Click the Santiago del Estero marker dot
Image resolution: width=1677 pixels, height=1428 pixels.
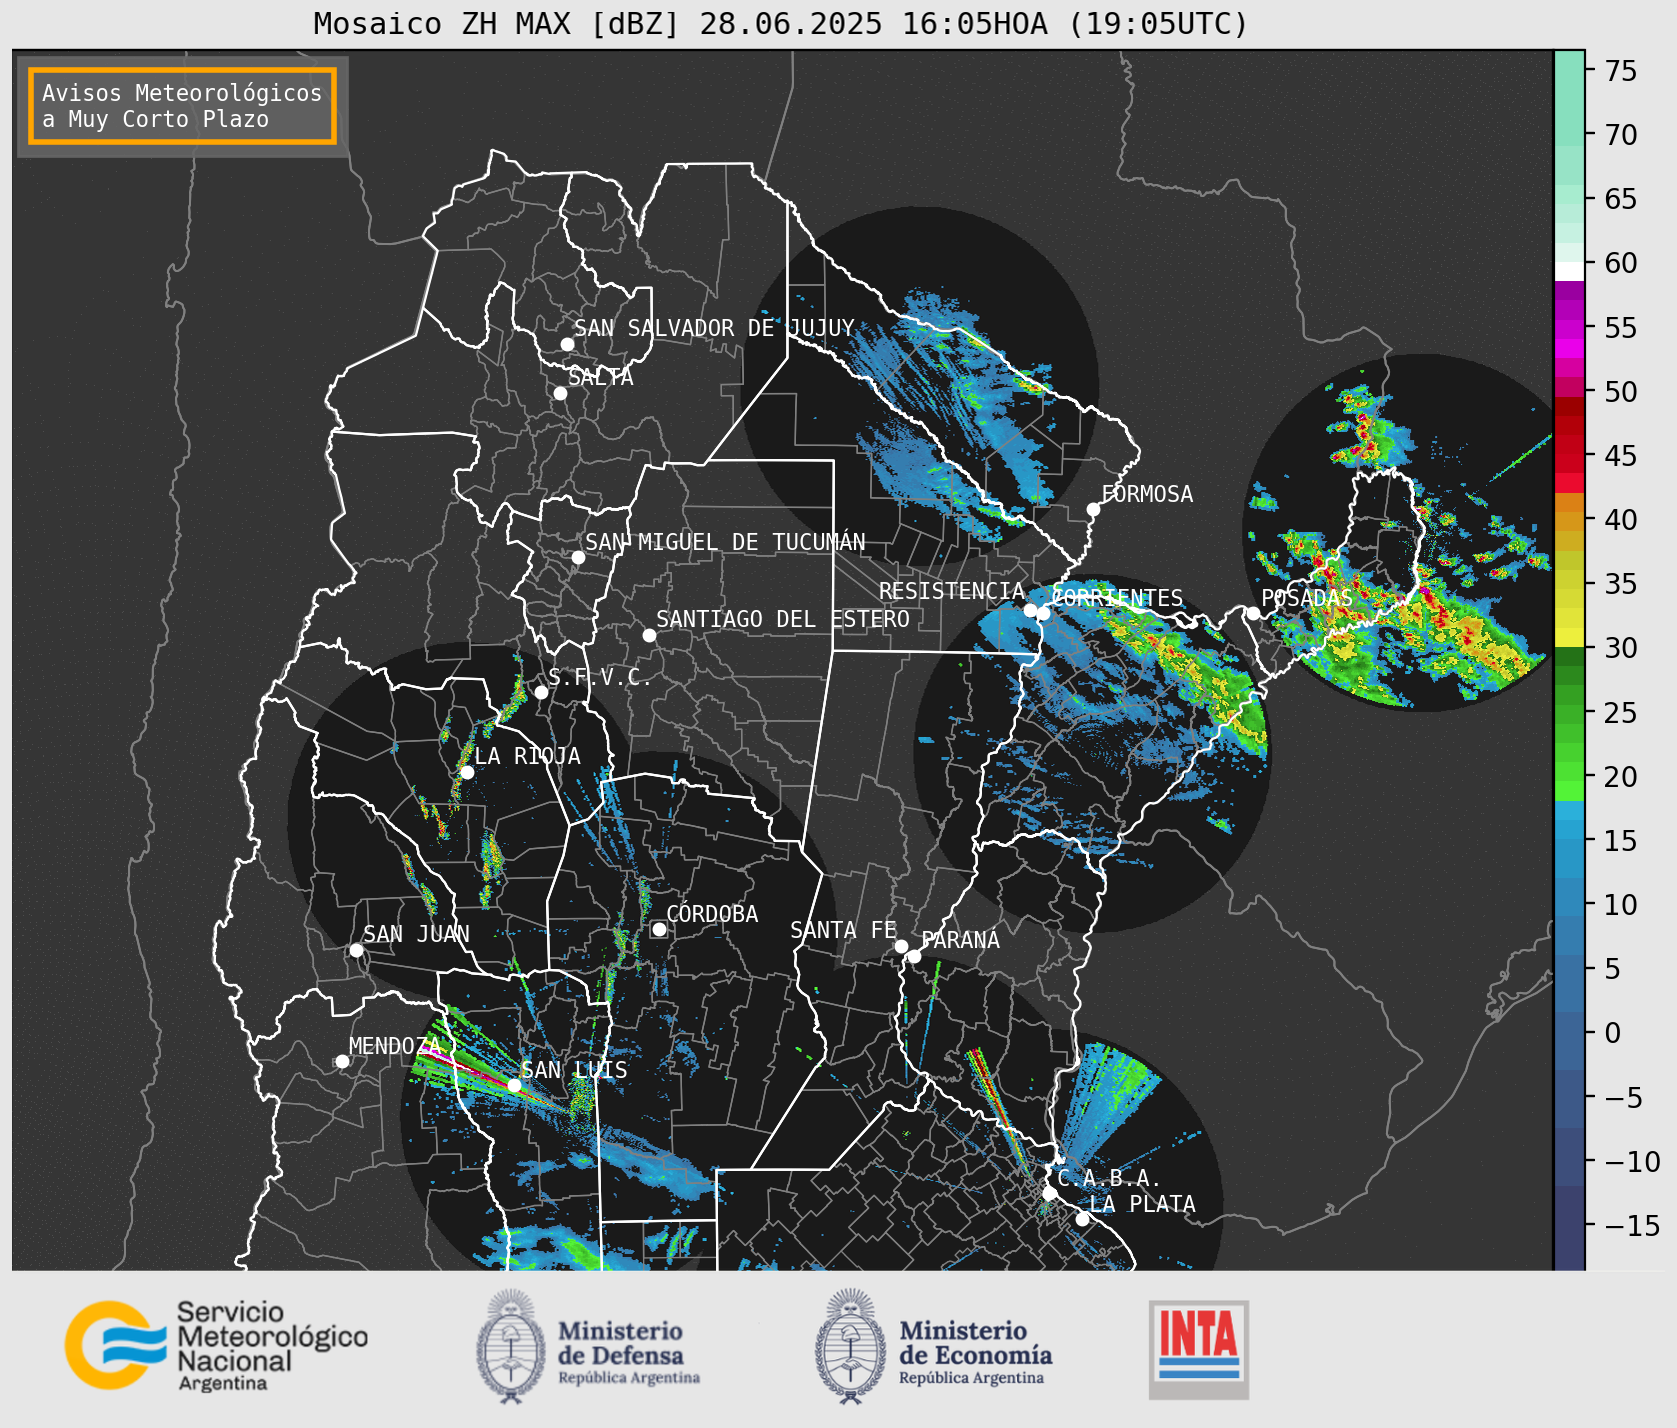point(649,635)
